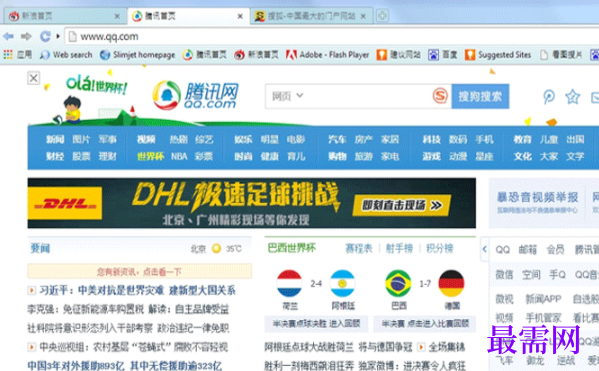The image size is (599, 371).
Task: Switch to the 新浪首页 tab
Action: point(65,16)
